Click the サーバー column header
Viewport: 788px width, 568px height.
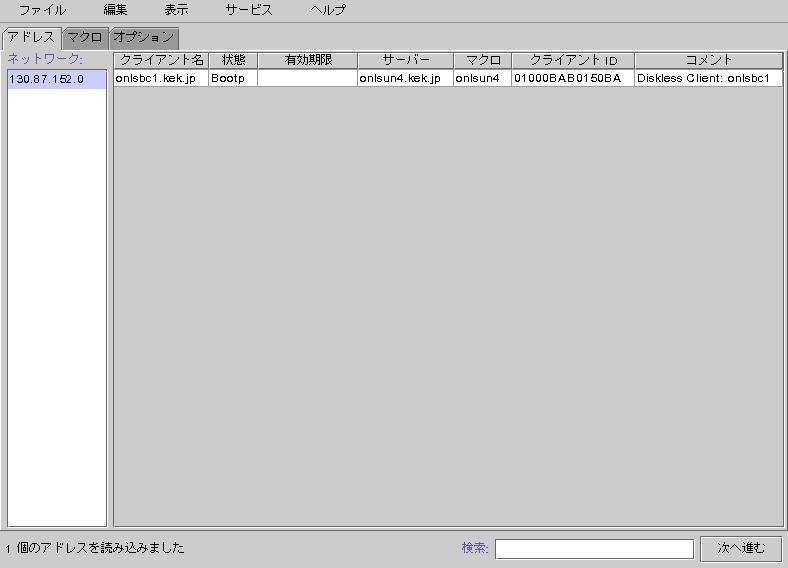(406, 61)
